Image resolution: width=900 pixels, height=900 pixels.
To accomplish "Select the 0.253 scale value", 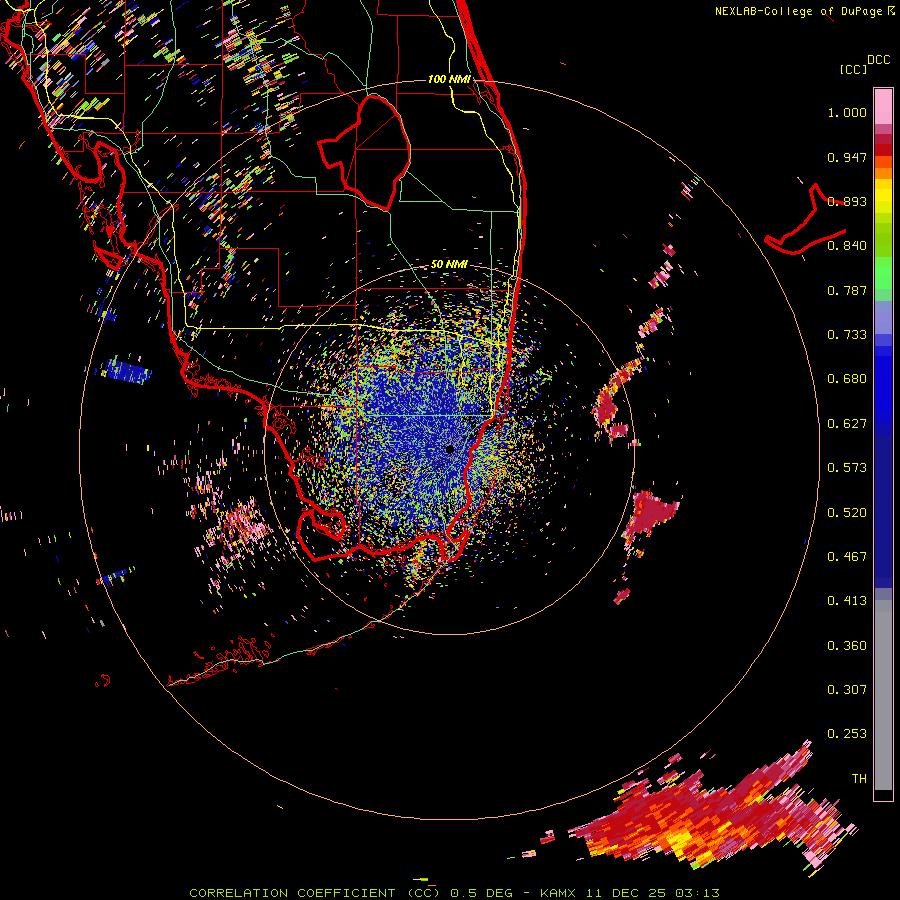I will 847,734.
